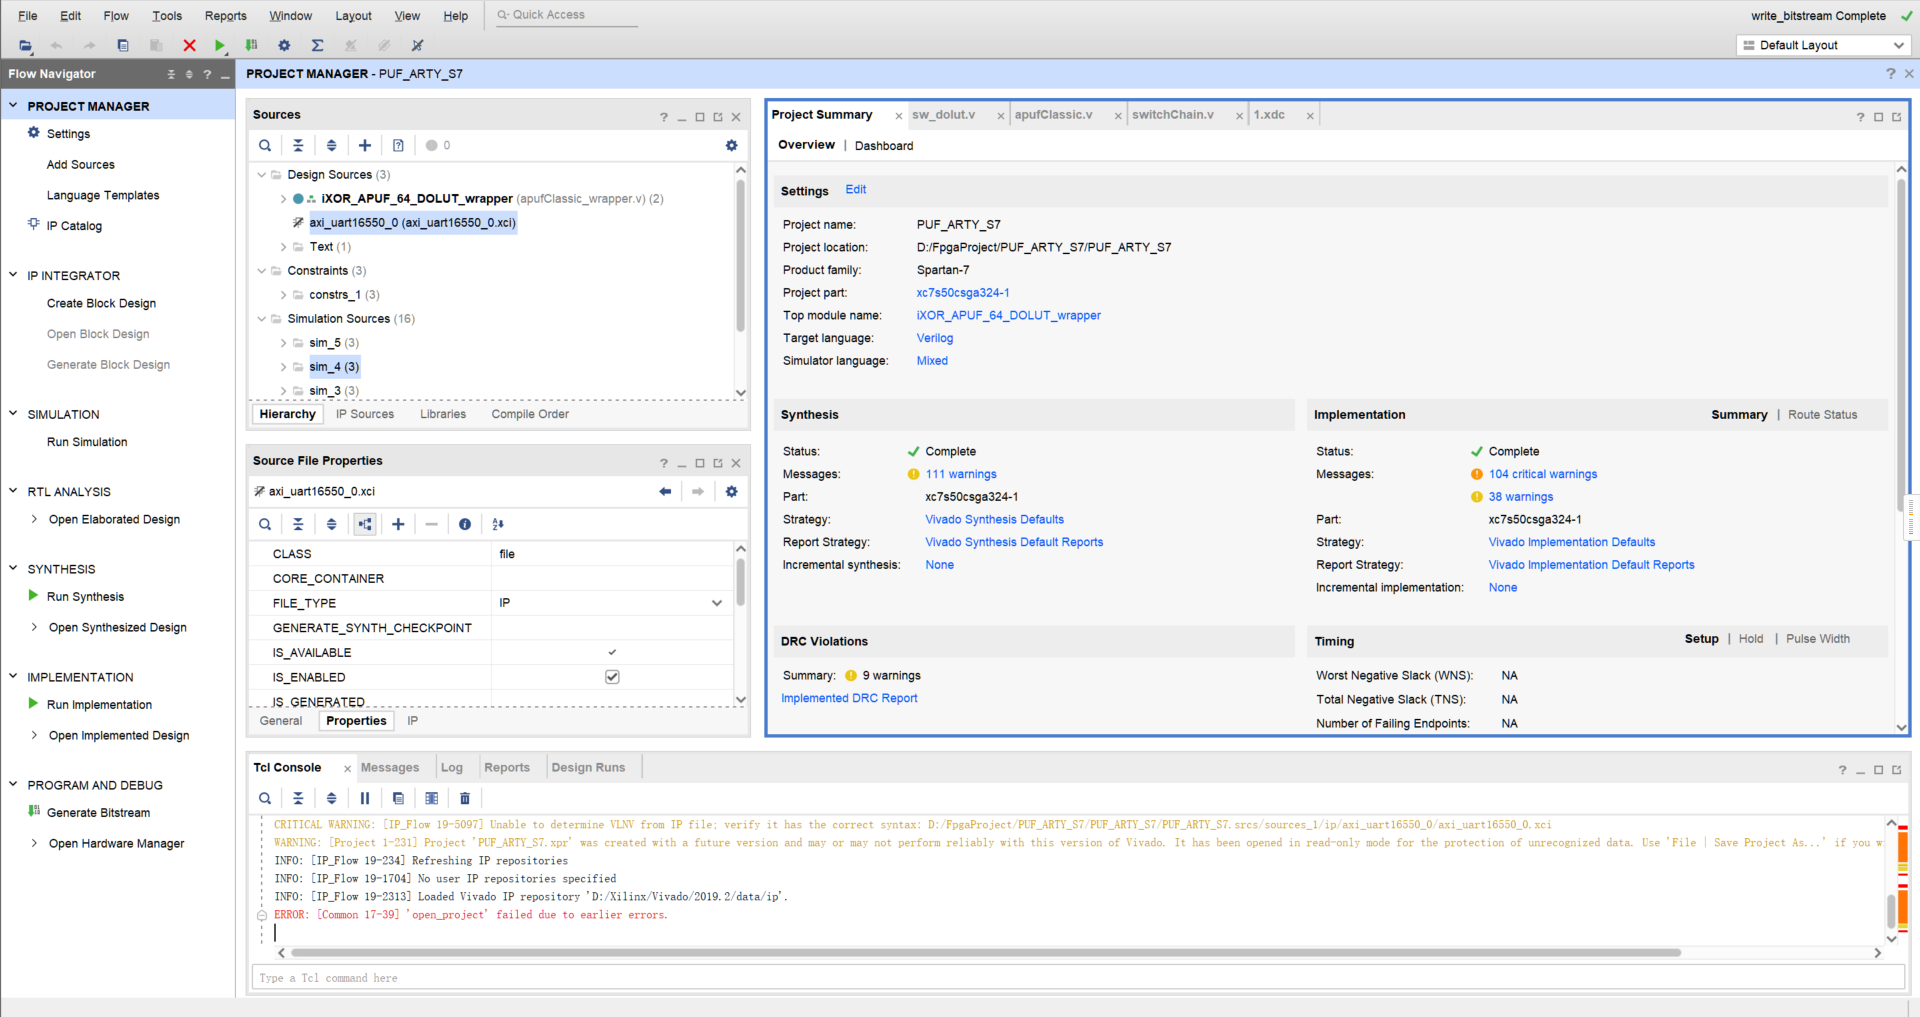The height and width of the screenshot is (1017, 1920).
Task: Click the Sigma report toolbar icon
Action: (317, 45)
